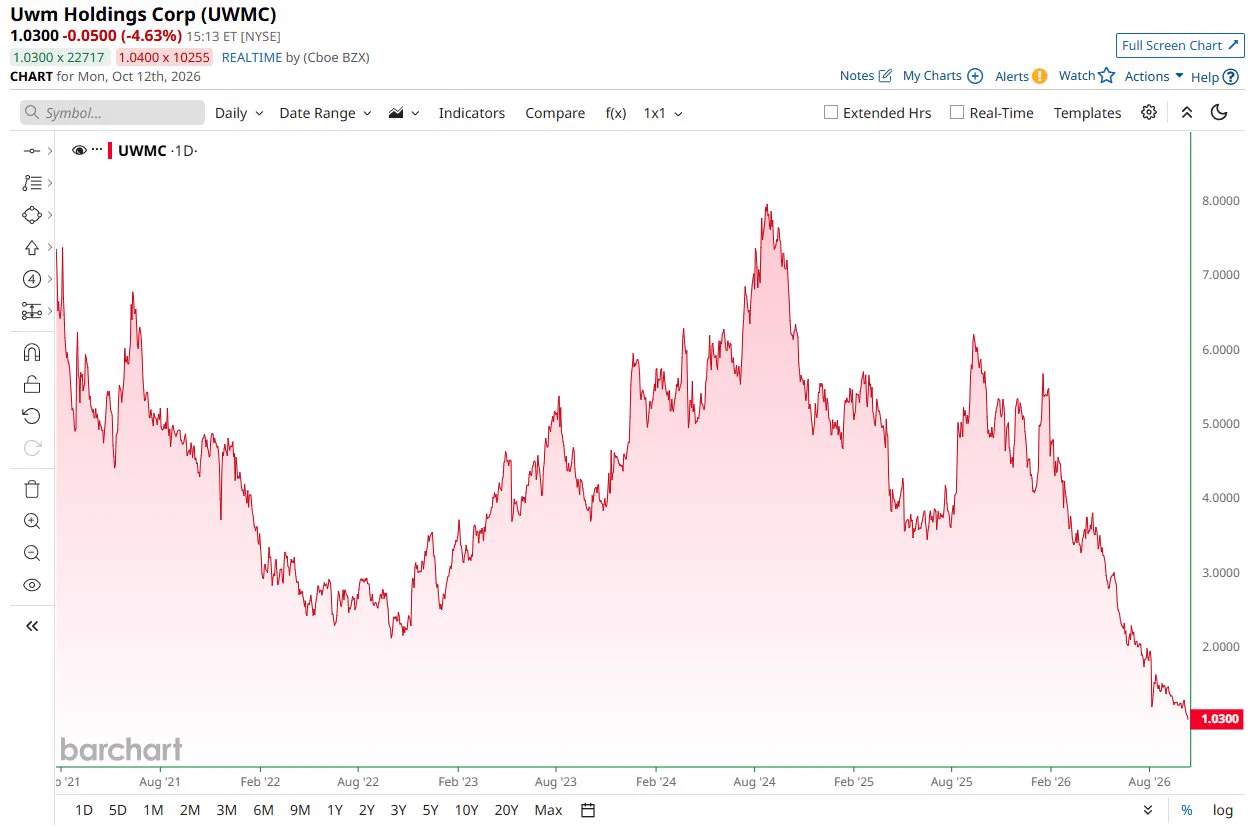This screenshot has width=1256, height=827.
Task: Select the 5D time range
Action: [x=118, y=810]
